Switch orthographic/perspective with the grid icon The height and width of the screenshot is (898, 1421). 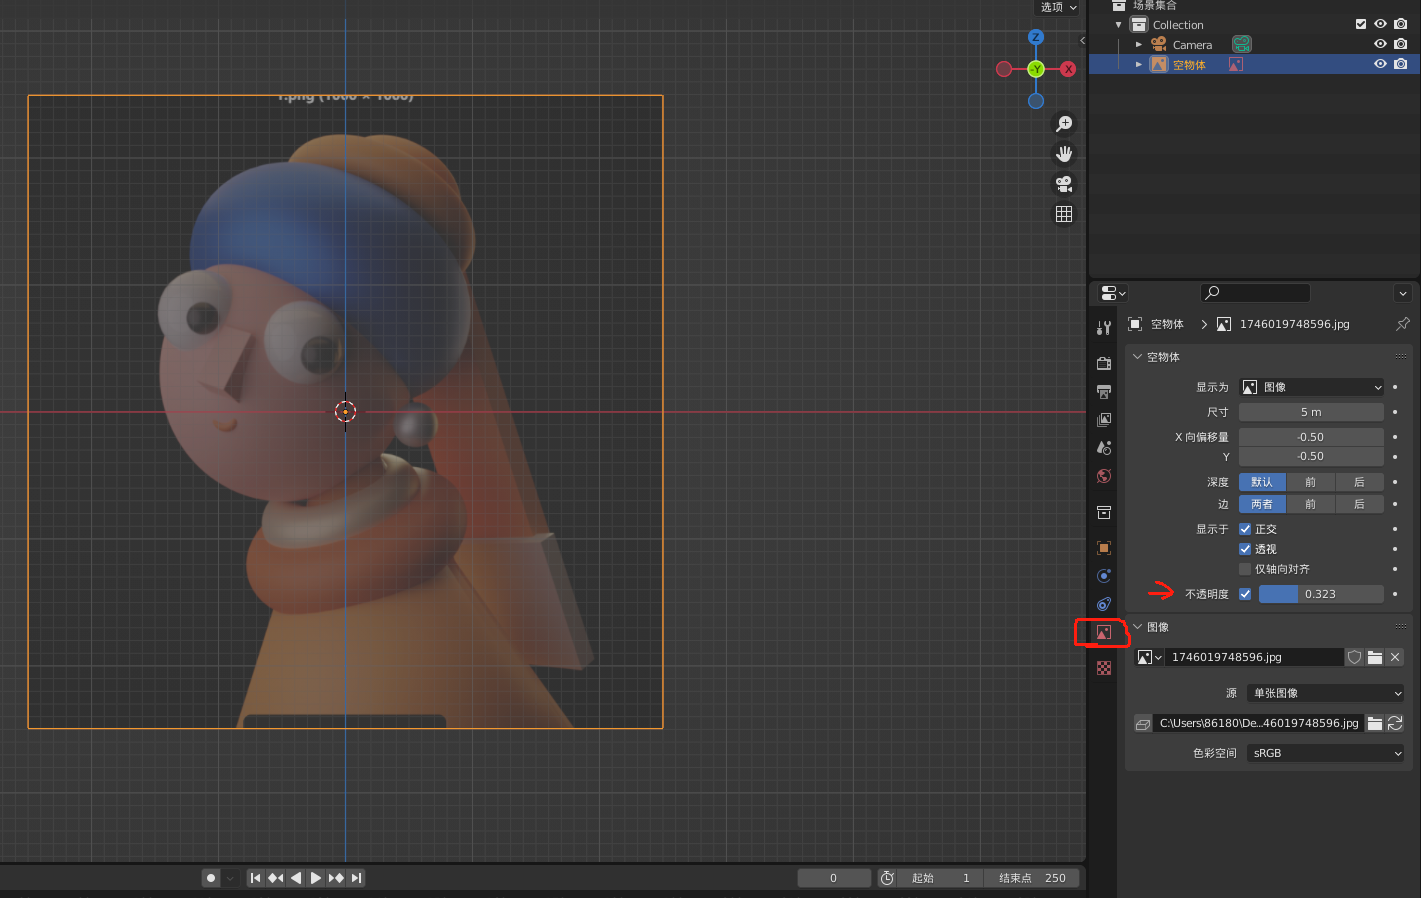click(1064, 214)
